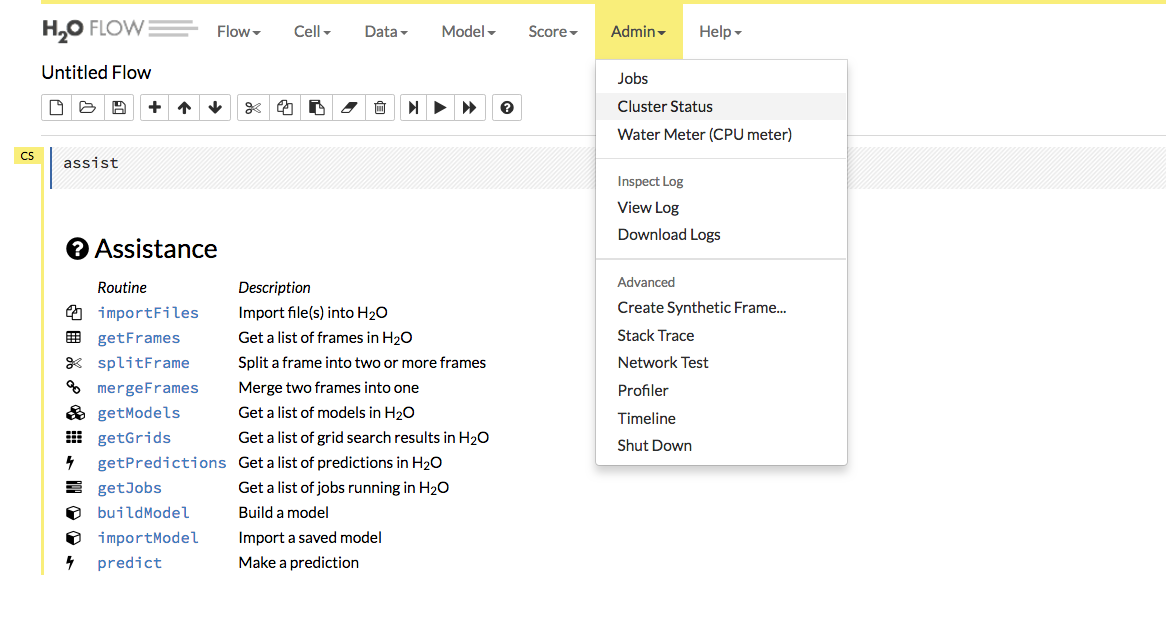Screen dimensions: 1166x633
Task: Open the importFiles routine link
Action: point(148,312)
